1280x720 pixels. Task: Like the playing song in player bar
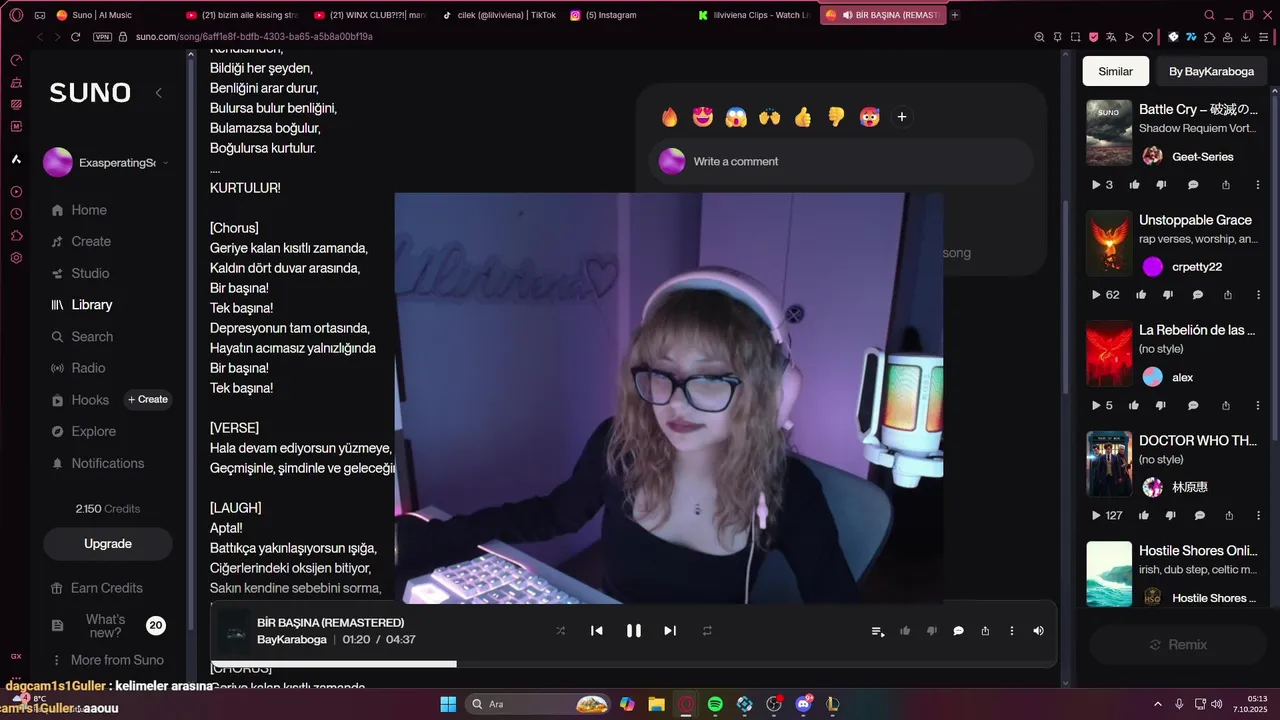[x=905, y=630]
